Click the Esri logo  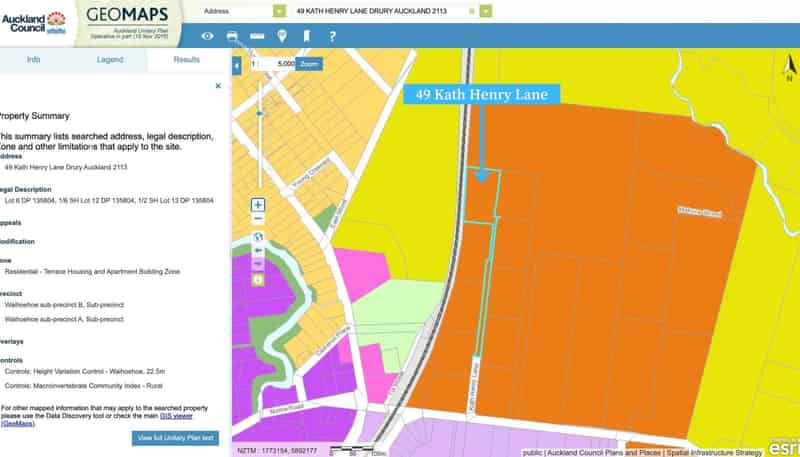coord(783,447)
